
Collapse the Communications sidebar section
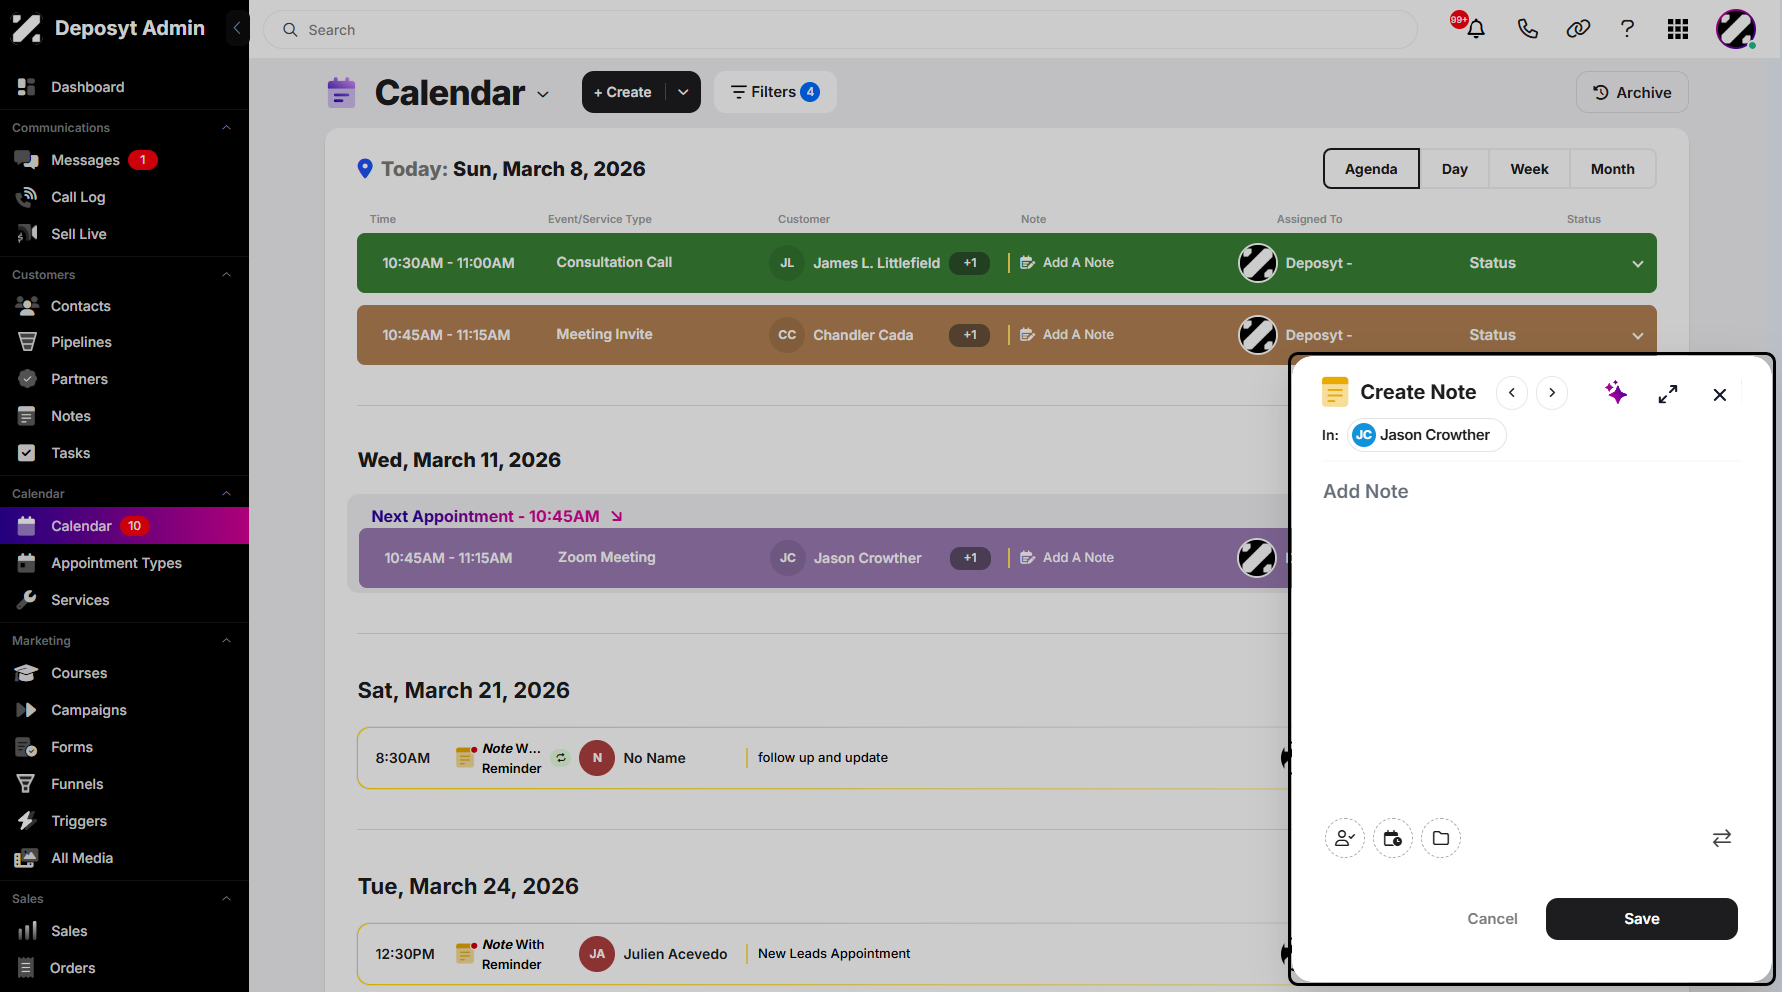pyautogui.click(x=226, y=128)
